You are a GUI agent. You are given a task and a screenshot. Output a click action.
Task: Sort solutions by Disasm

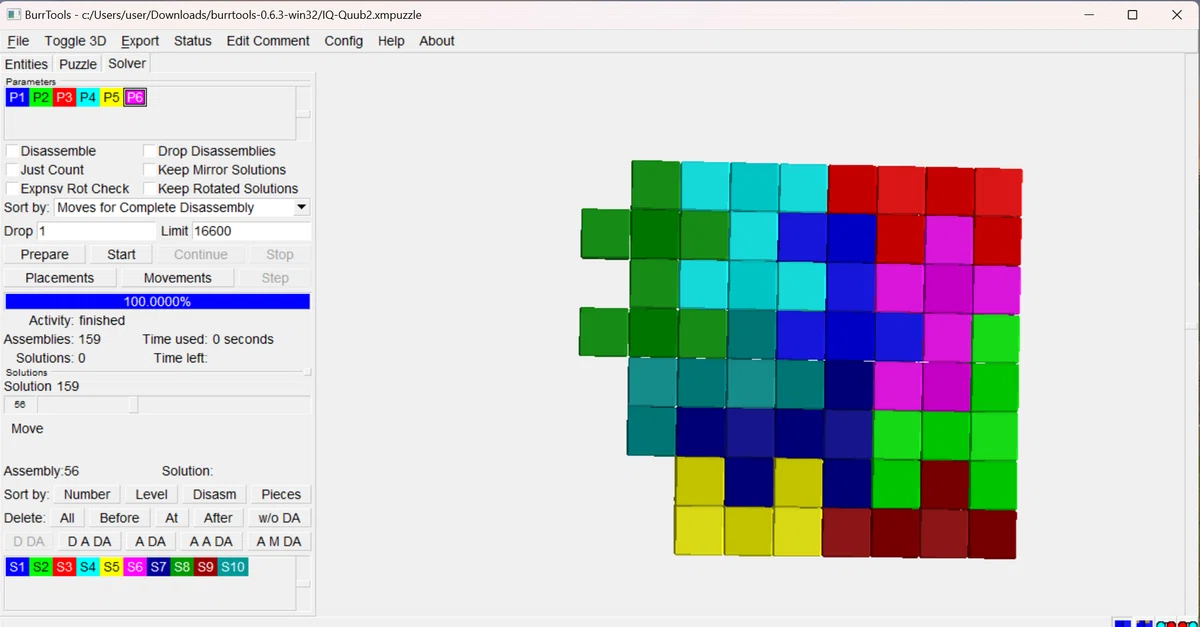pos(215,494)
